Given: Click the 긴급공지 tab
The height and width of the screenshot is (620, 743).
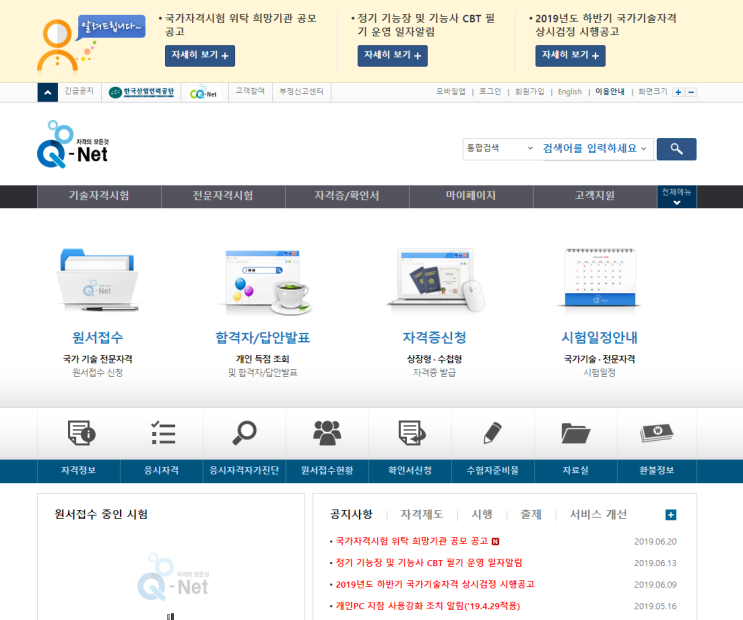Looking at the screenshot, I should tap(79, 91).
